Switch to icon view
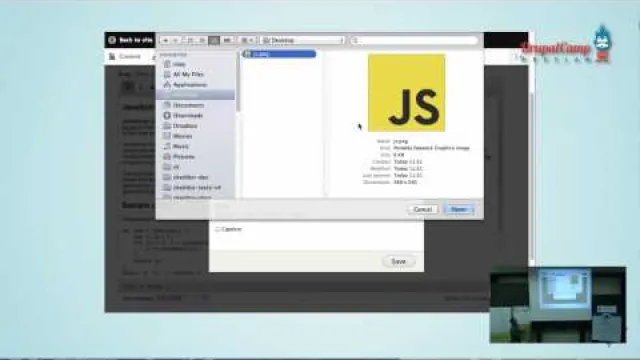Viewport: 640px width, 360px height. [190, 40]
